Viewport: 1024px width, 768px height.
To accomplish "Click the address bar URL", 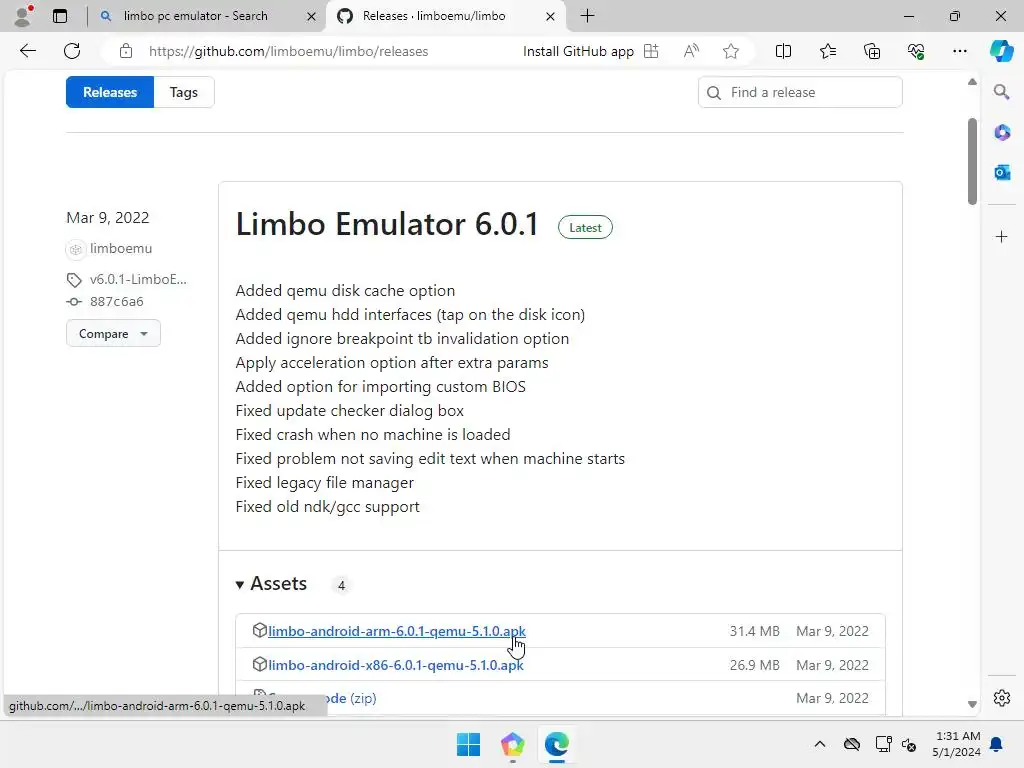I will (288, 51).
